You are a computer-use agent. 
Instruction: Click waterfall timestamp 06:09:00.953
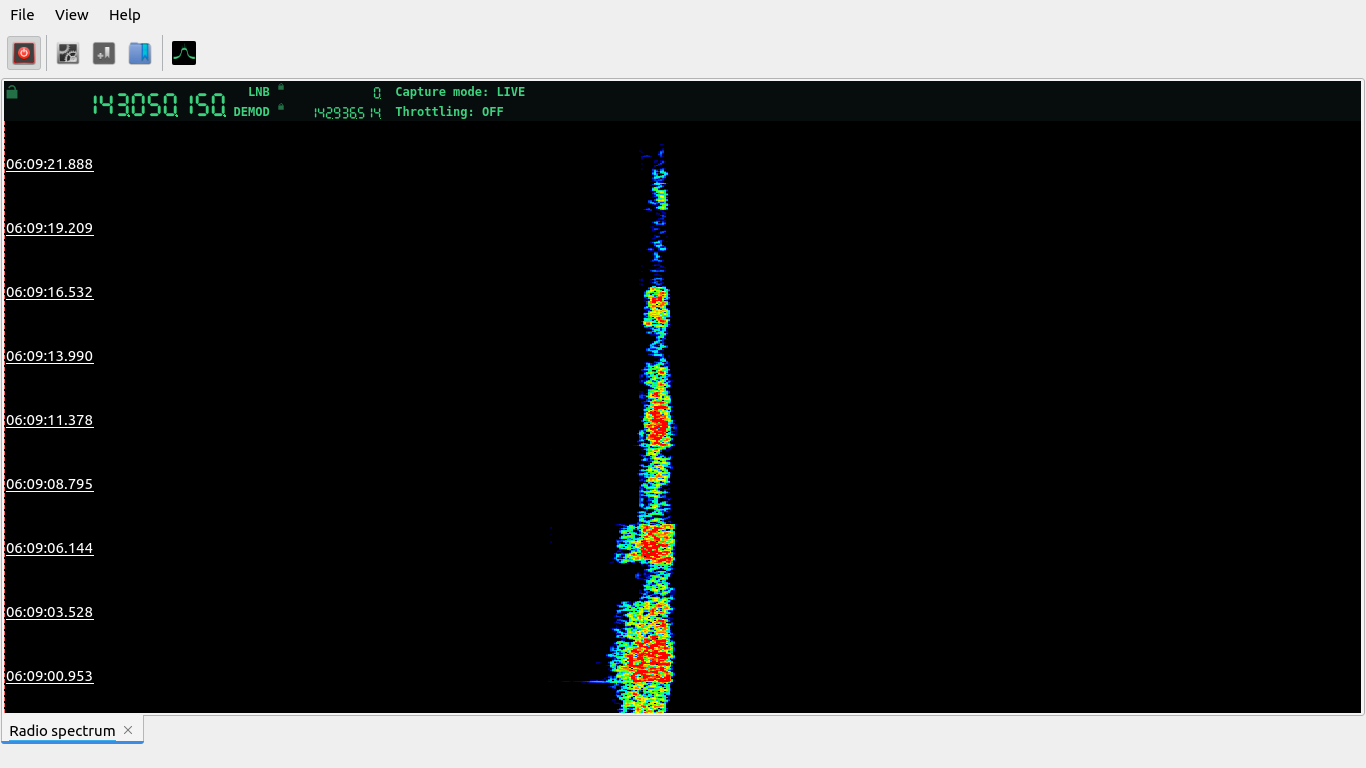49,676
